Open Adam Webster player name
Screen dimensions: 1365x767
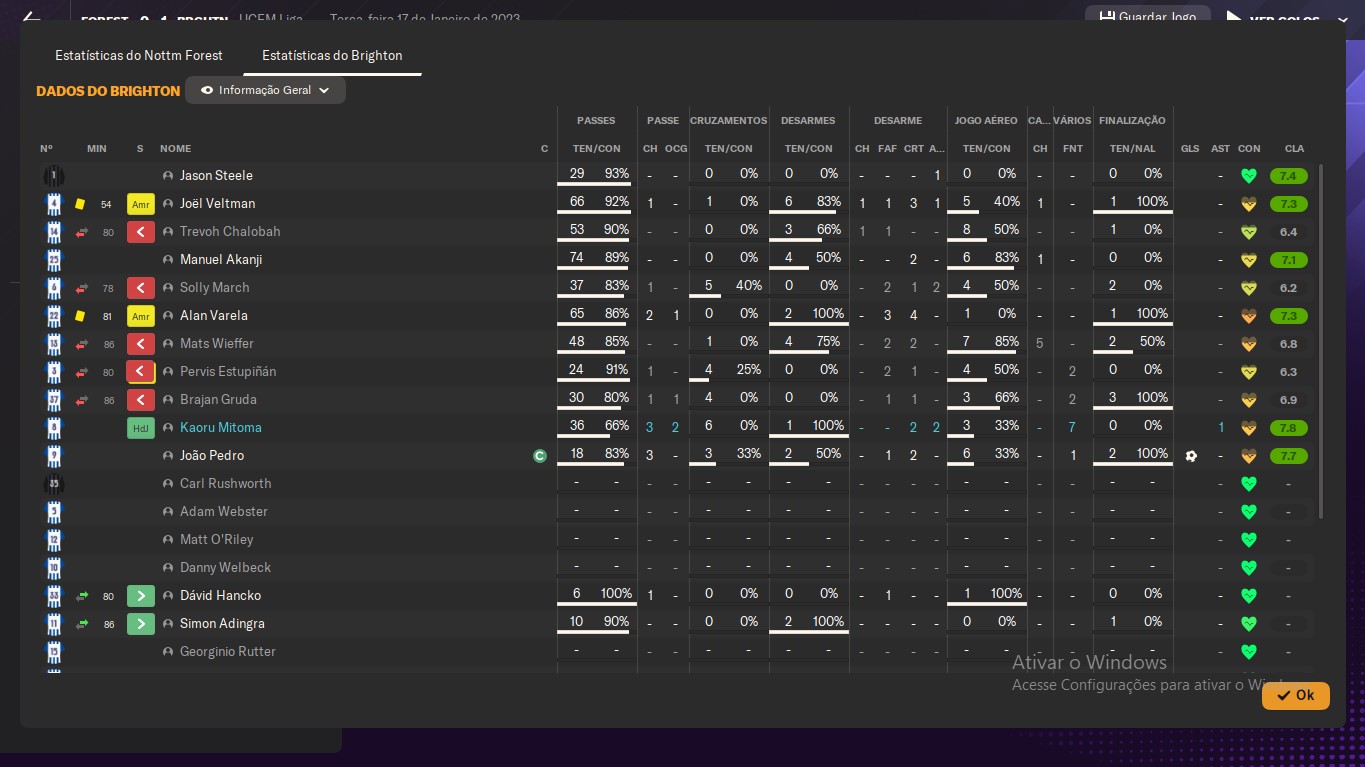pos(224,512)
